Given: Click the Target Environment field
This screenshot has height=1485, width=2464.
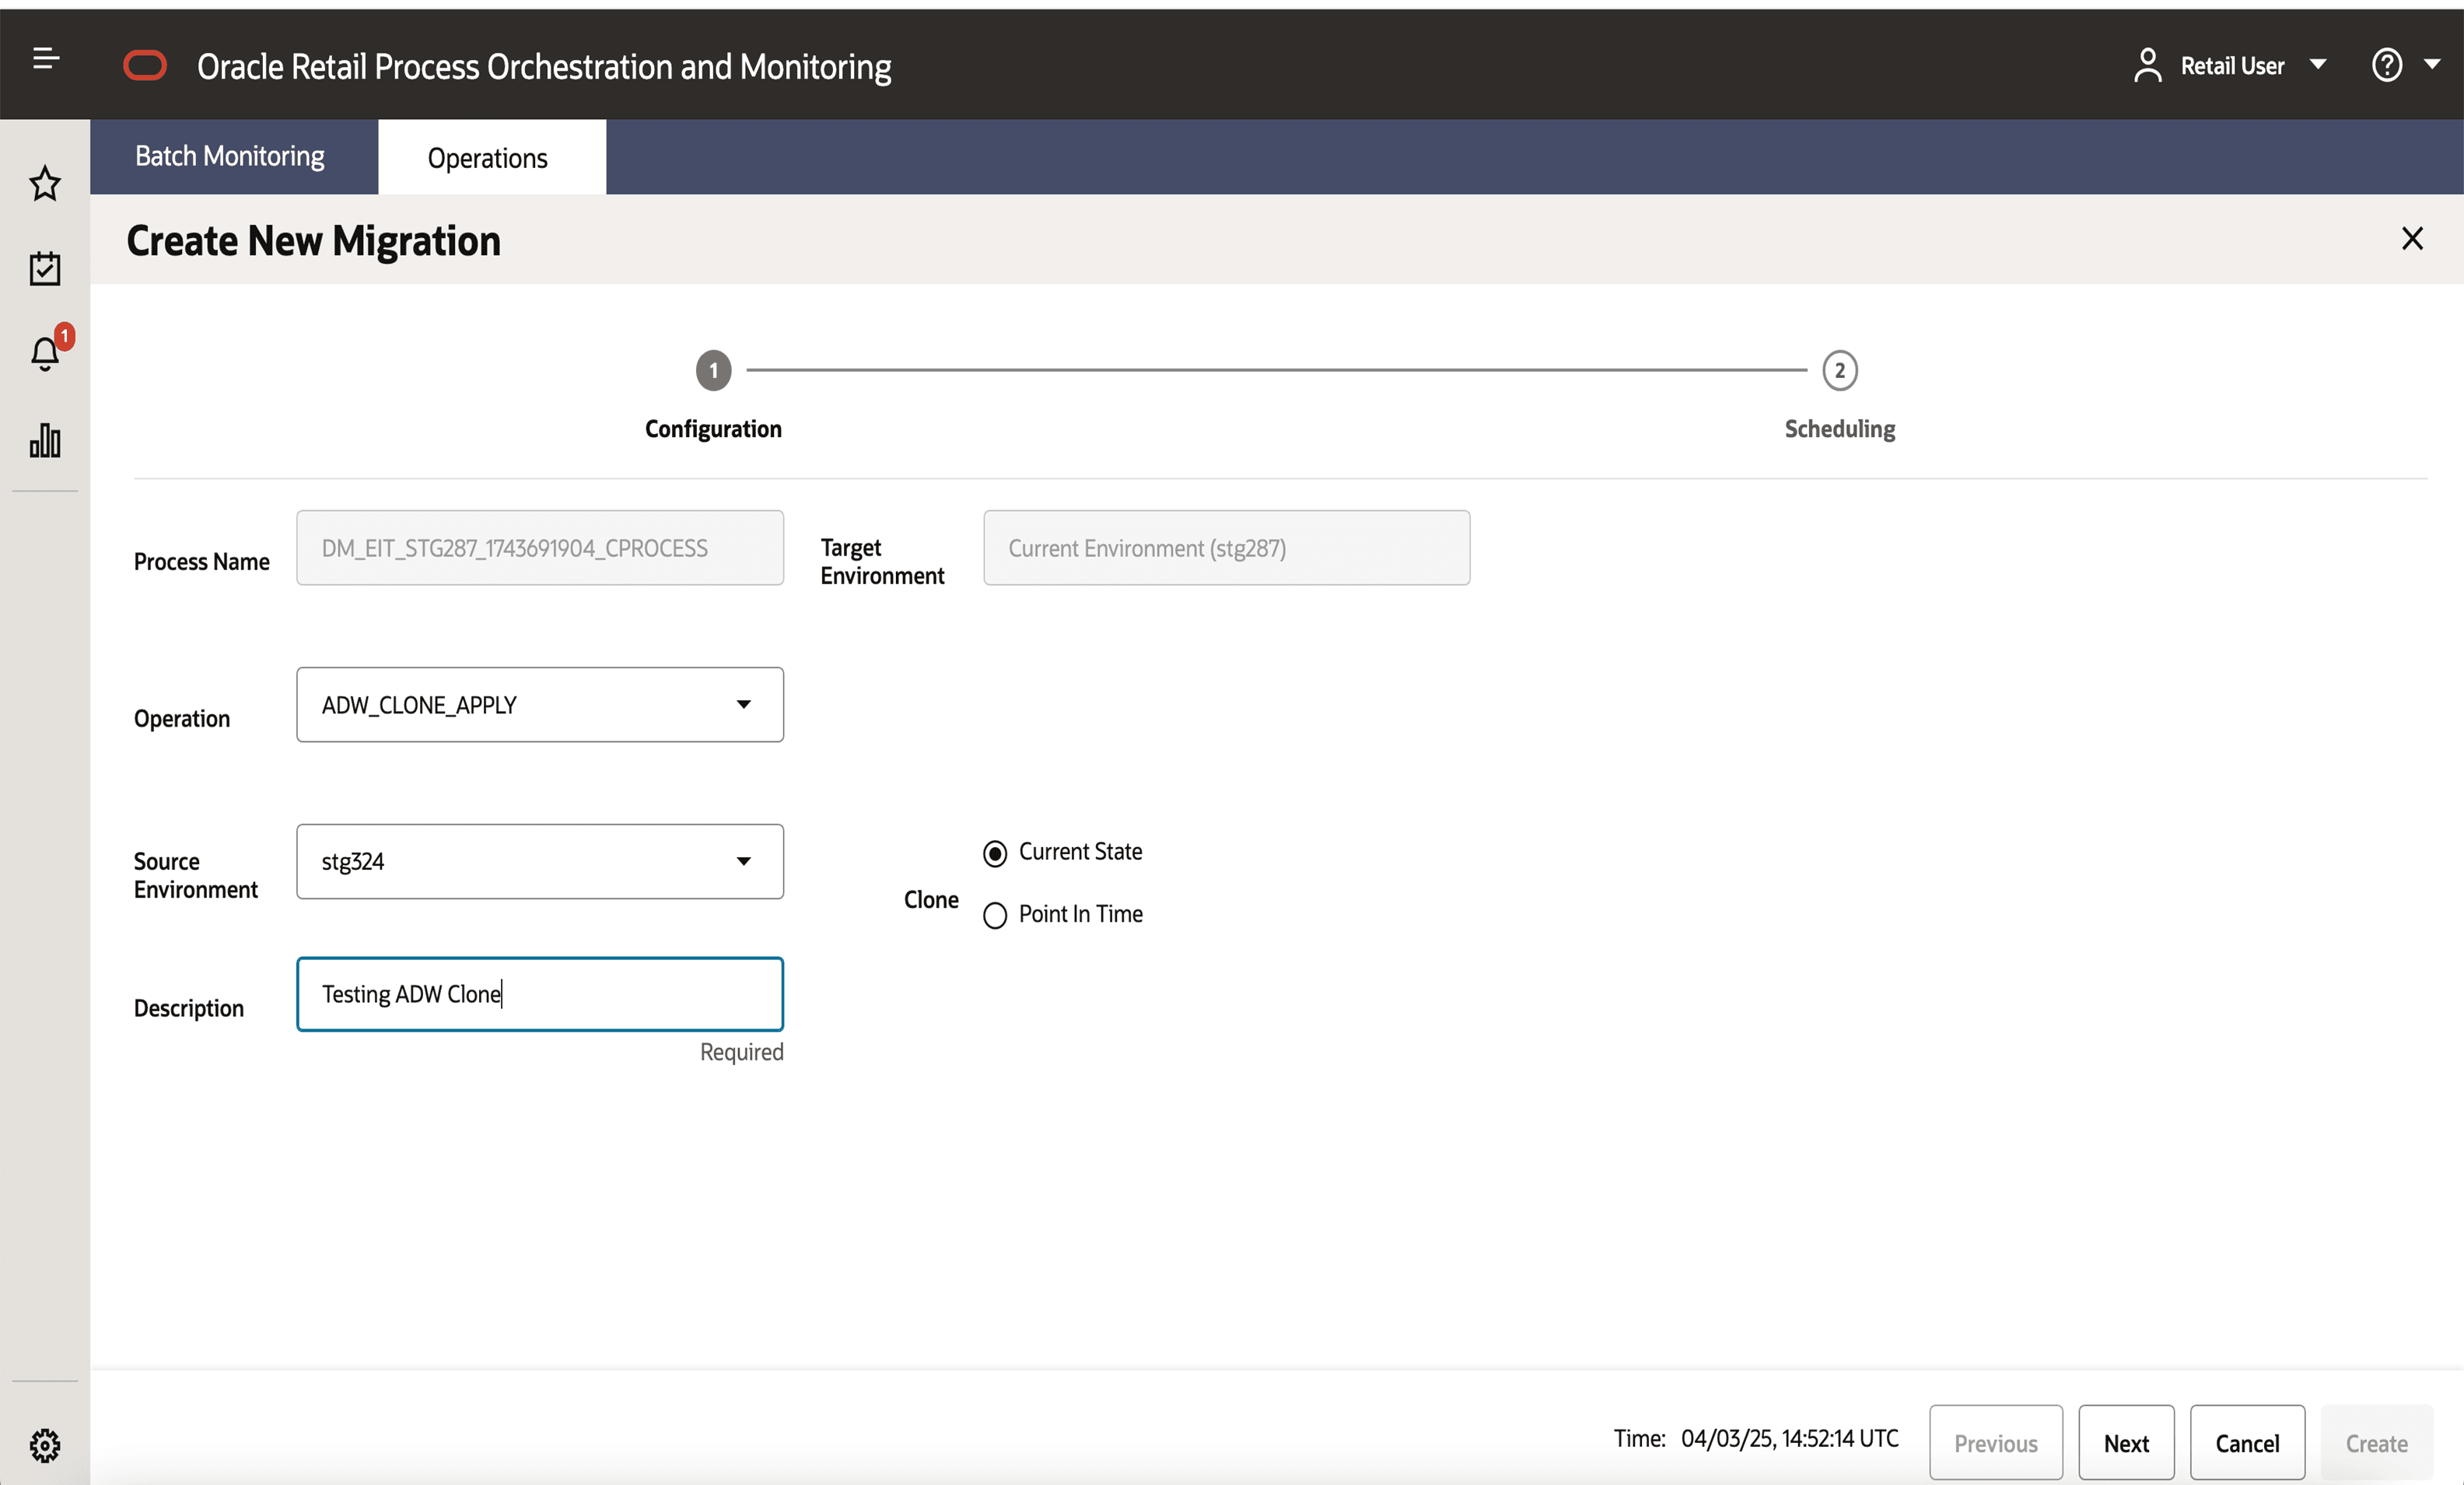Looking at the screenshot, I should [x=1226, y=548].
